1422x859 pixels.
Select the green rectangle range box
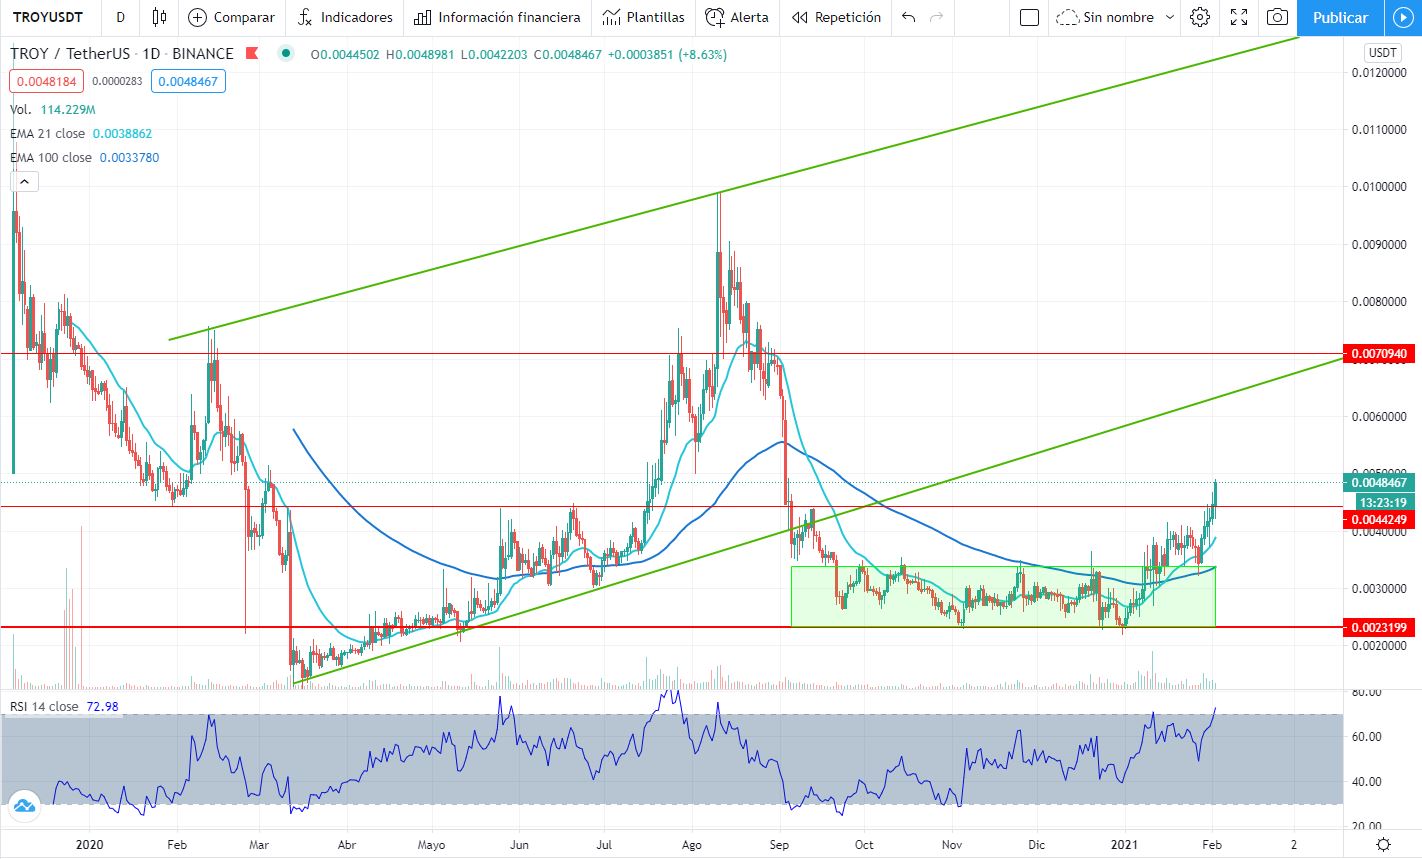pos(1003,597)
